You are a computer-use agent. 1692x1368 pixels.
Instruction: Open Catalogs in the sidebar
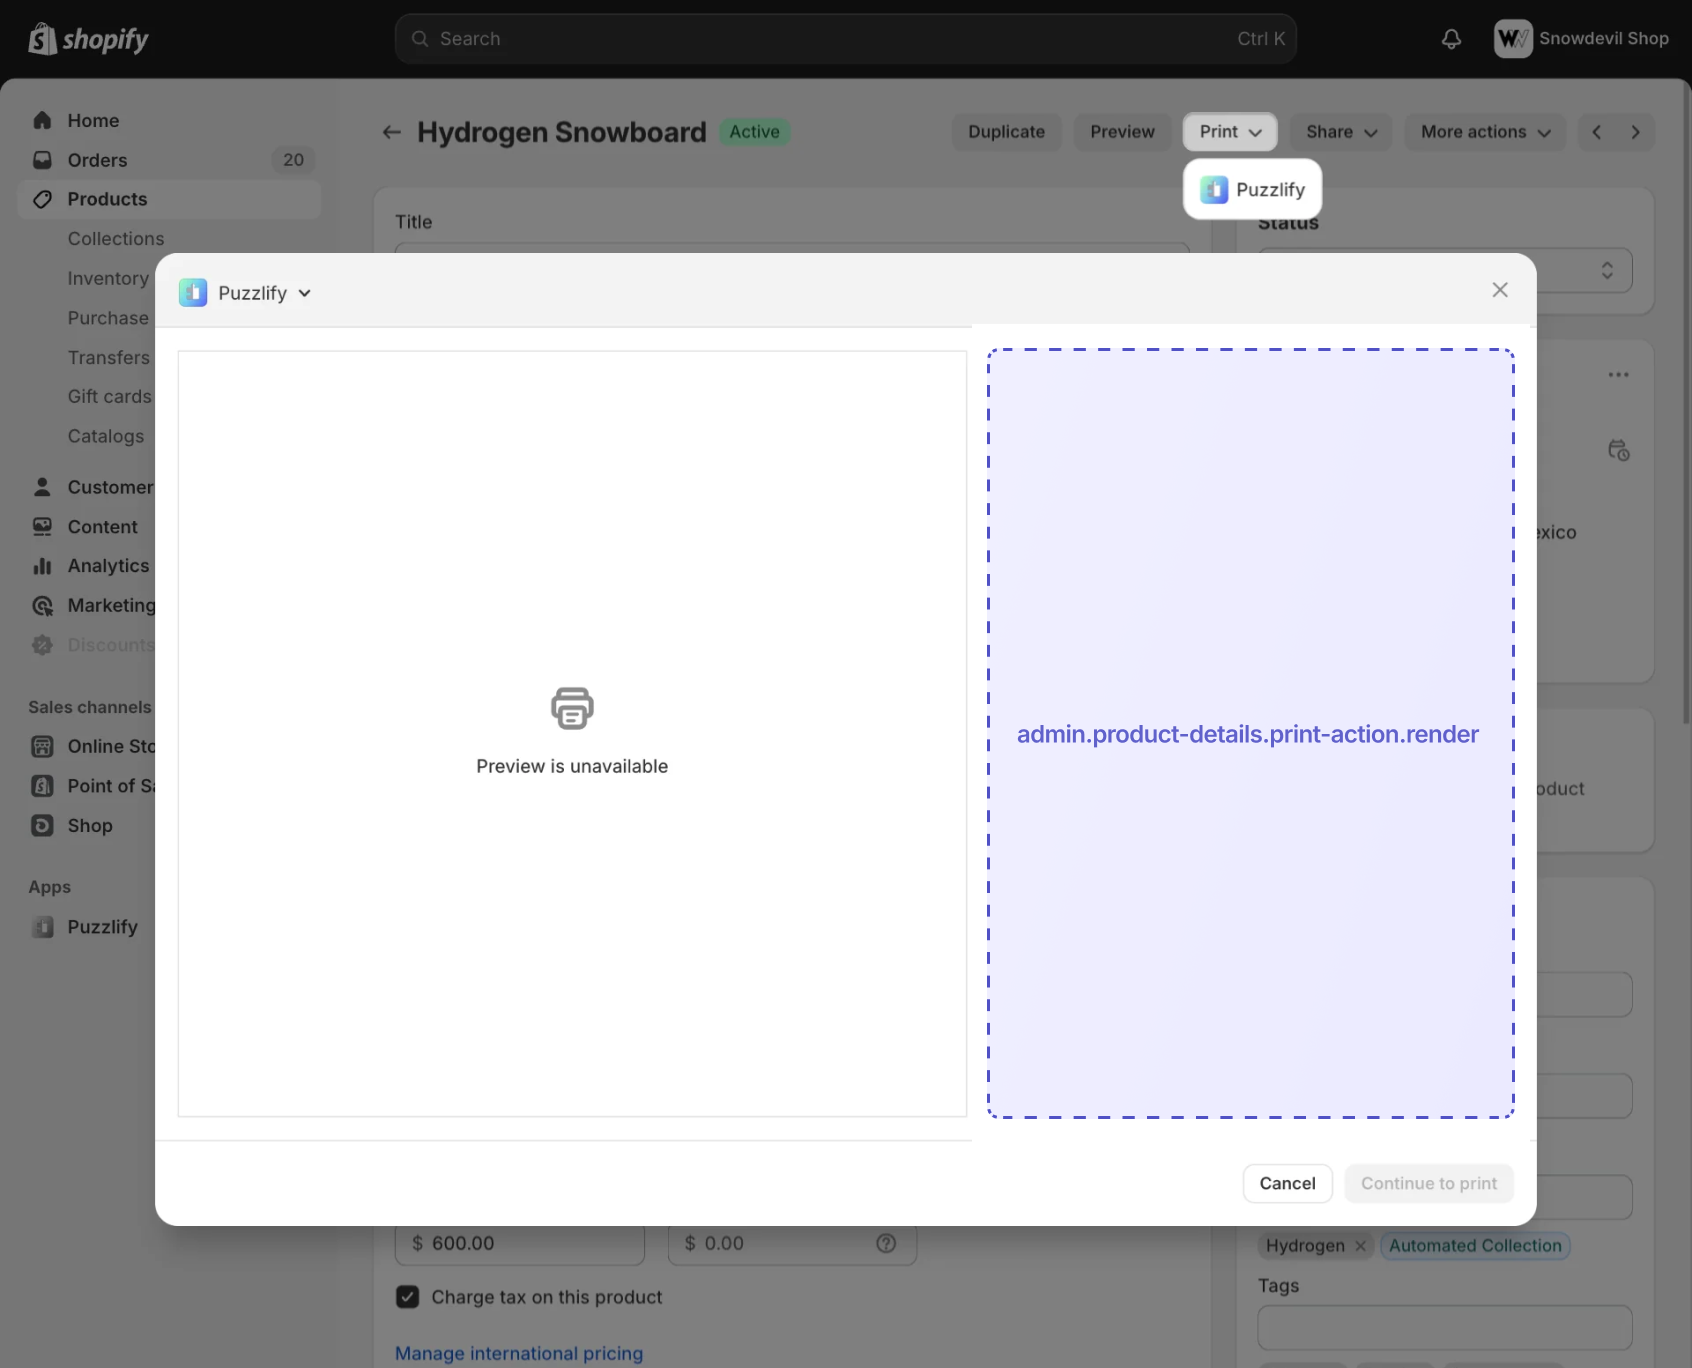click(x=106, y=436)
